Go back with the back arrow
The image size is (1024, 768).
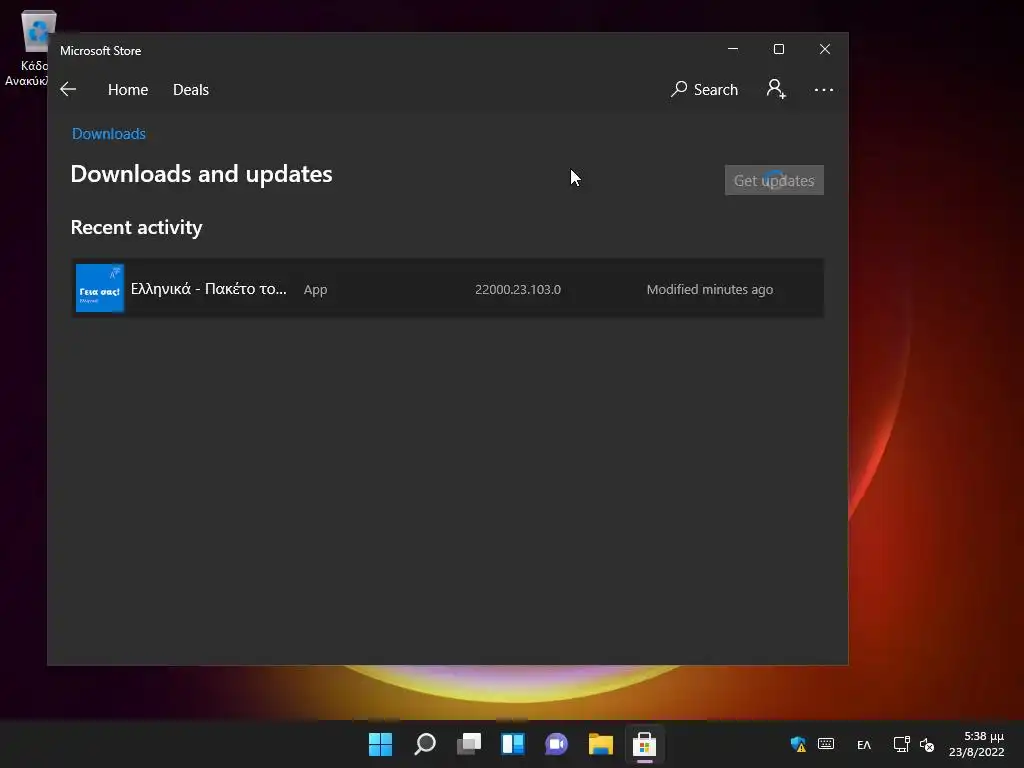point(68,89)
